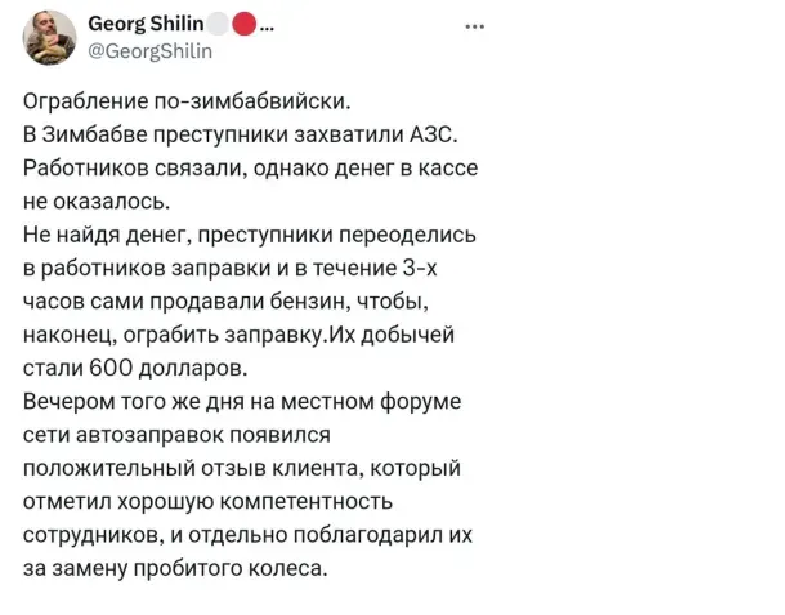Click the truncation ellipsis after the name badges
Image resolution: width=785 pixels, height=615 pixels.
267,26
